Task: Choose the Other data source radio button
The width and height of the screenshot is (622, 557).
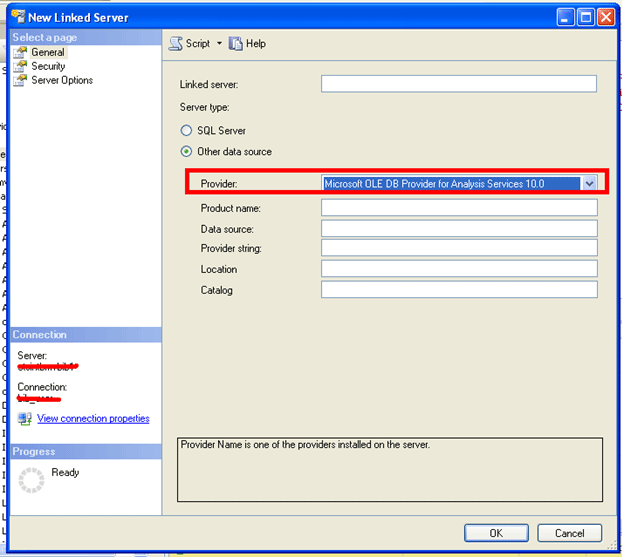Action: click(186, 152)
